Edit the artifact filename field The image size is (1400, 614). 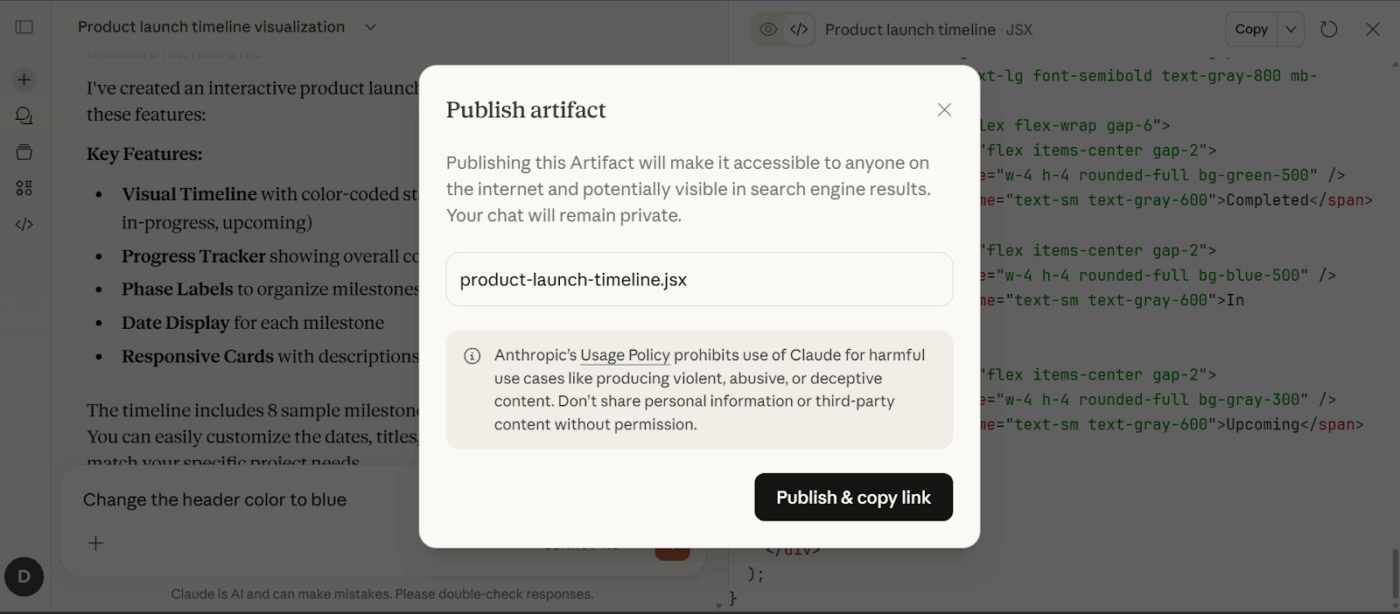point(698,279)
